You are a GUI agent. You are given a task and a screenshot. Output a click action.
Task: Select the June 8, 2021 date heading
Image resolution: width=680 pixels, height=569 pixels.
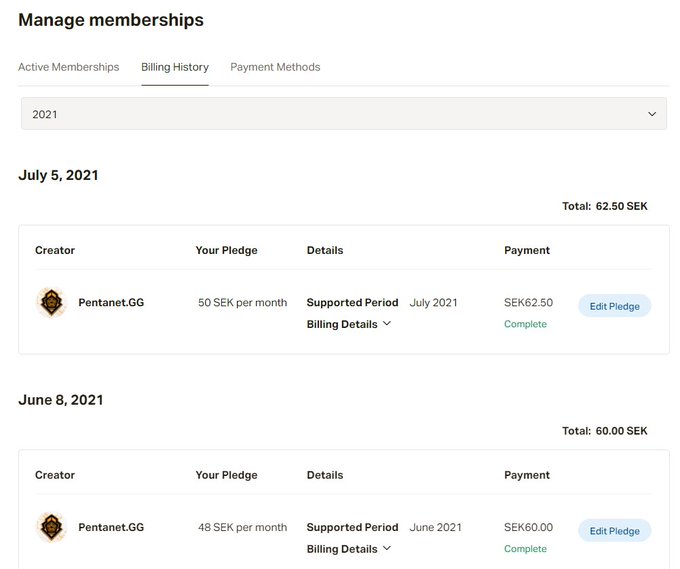pos(60,400)
